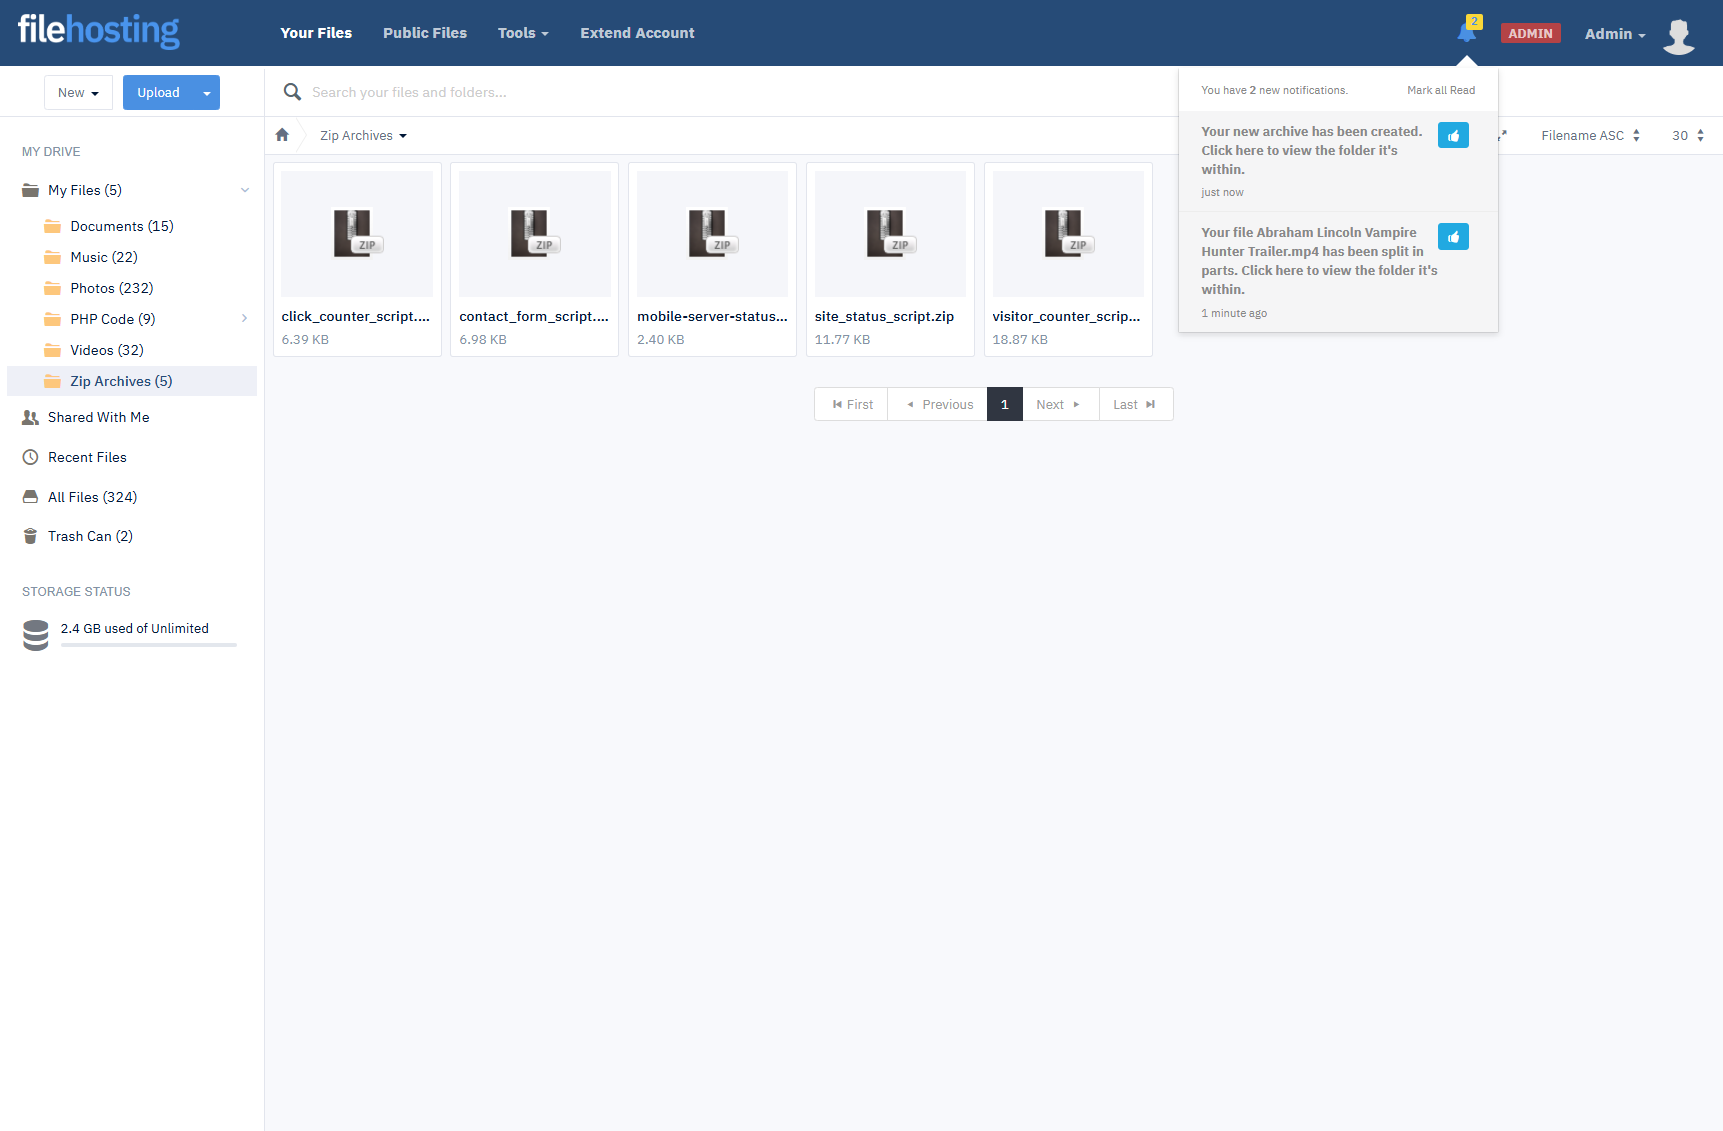The image size is (1723, 1131).
Task: Click the Next page button
Action: [x=1059, y=404]
